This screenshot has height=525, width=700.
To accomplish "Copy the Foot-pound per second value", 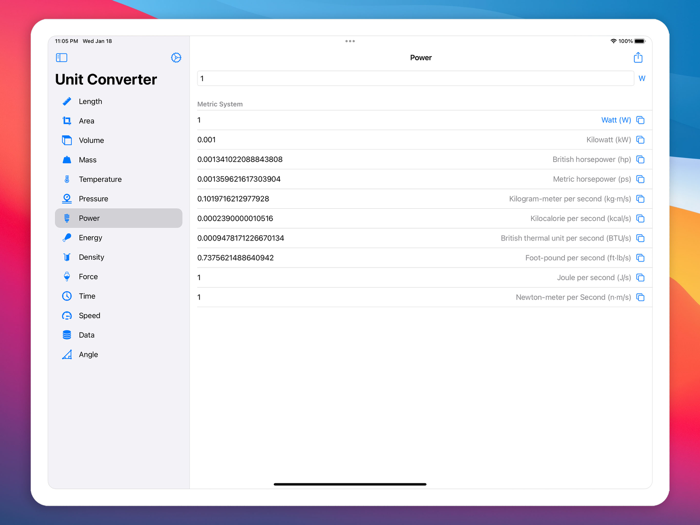I will click(641, 258).
